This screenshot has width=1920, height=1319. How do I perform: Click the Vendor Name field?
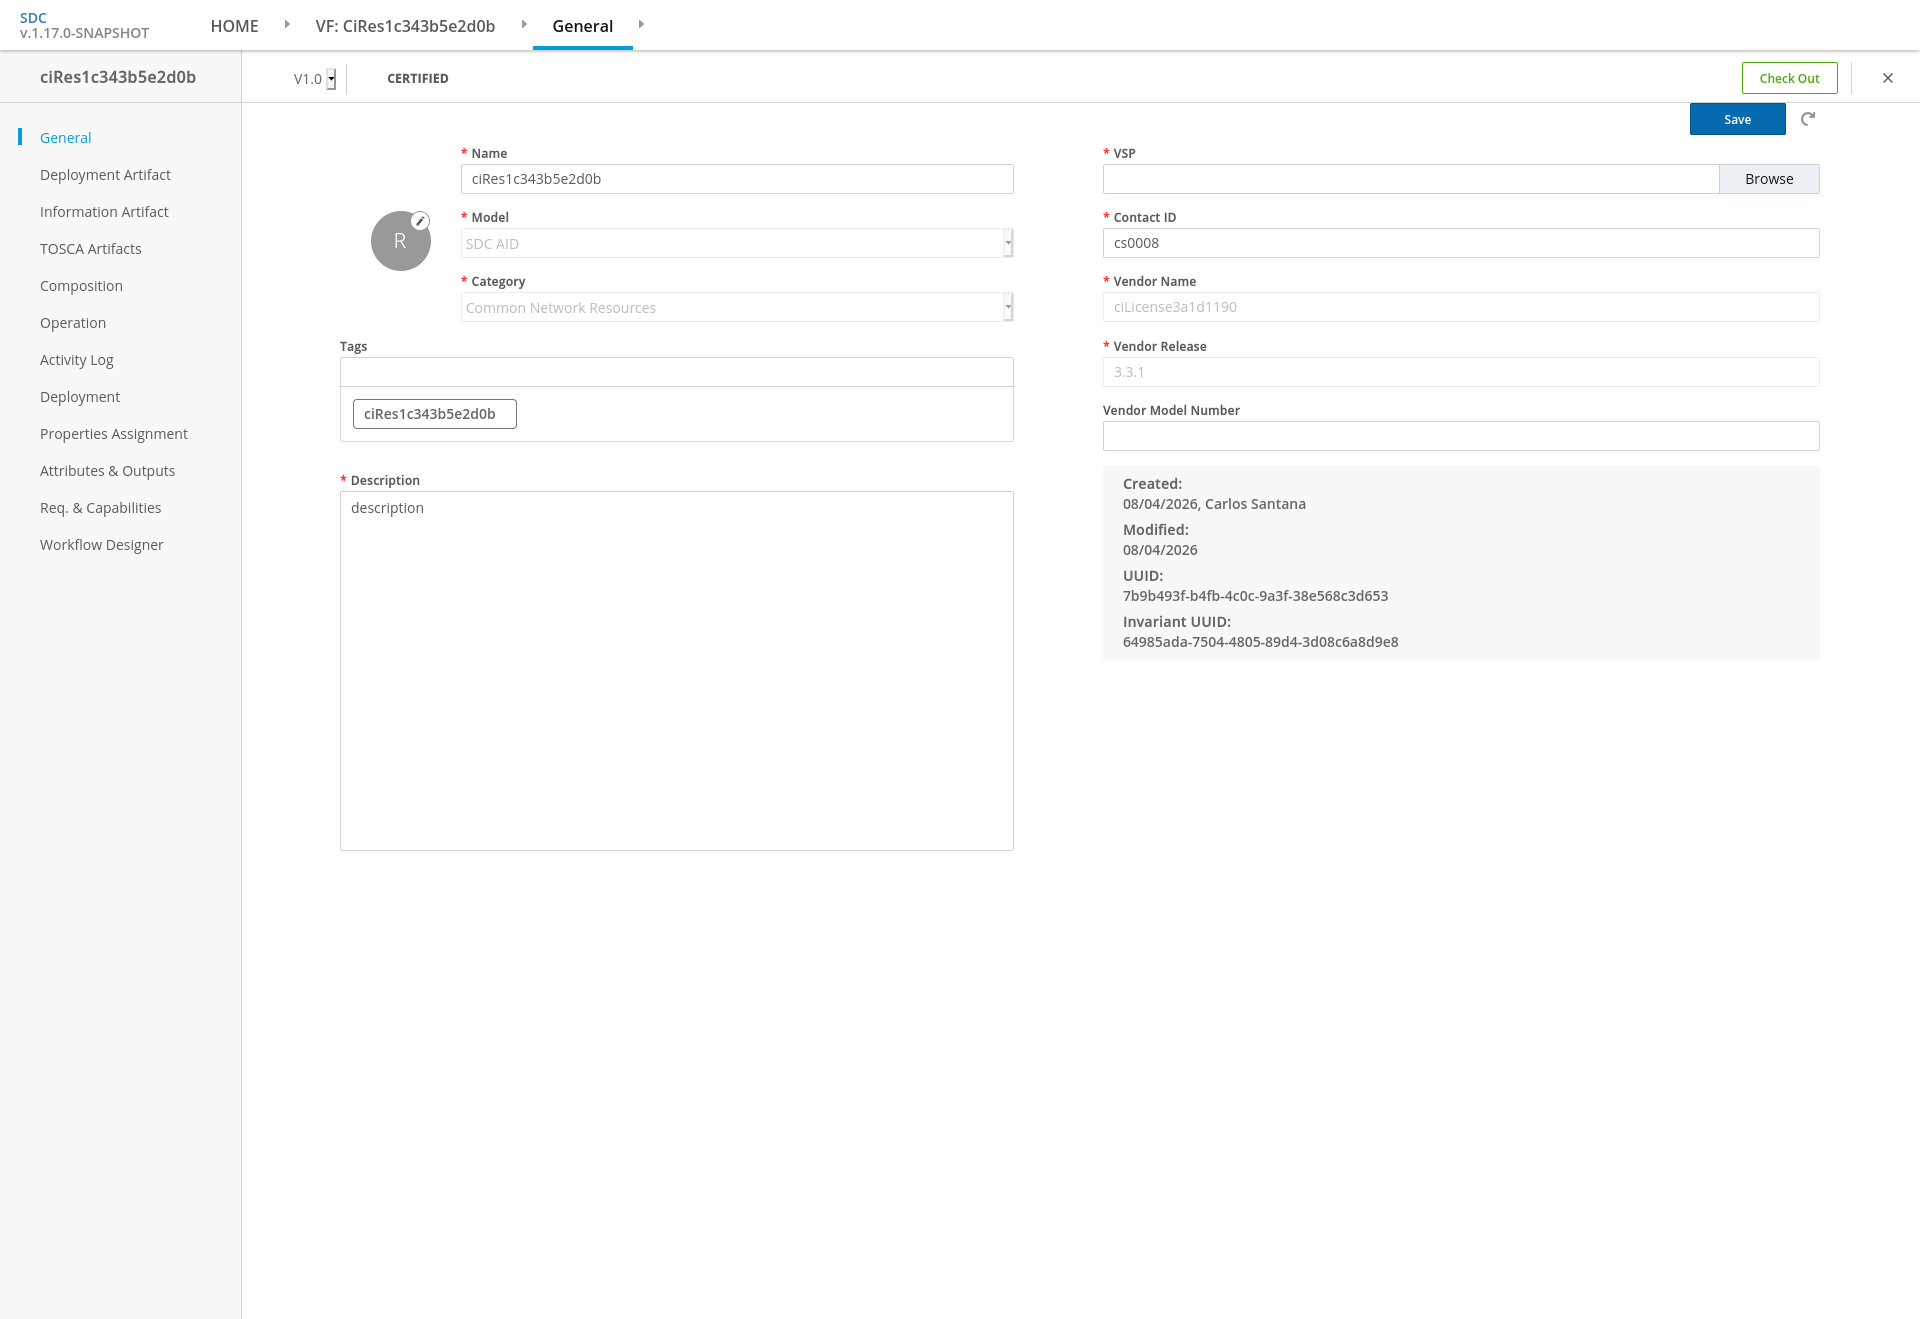[x=1461, y=307]
